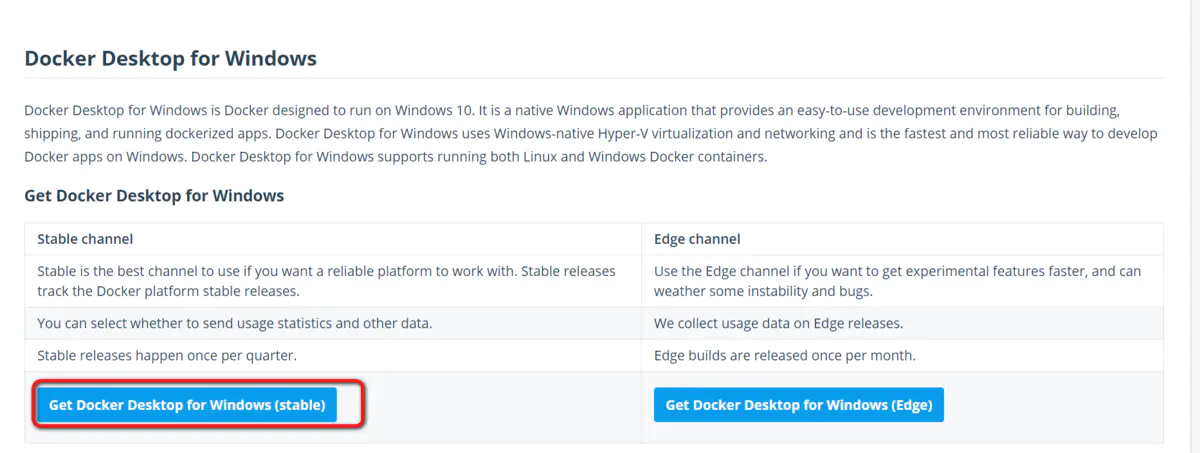1200x453 pixels.
Task: Click the 'Use the Edge channel' description text
Action: [897, 281]
